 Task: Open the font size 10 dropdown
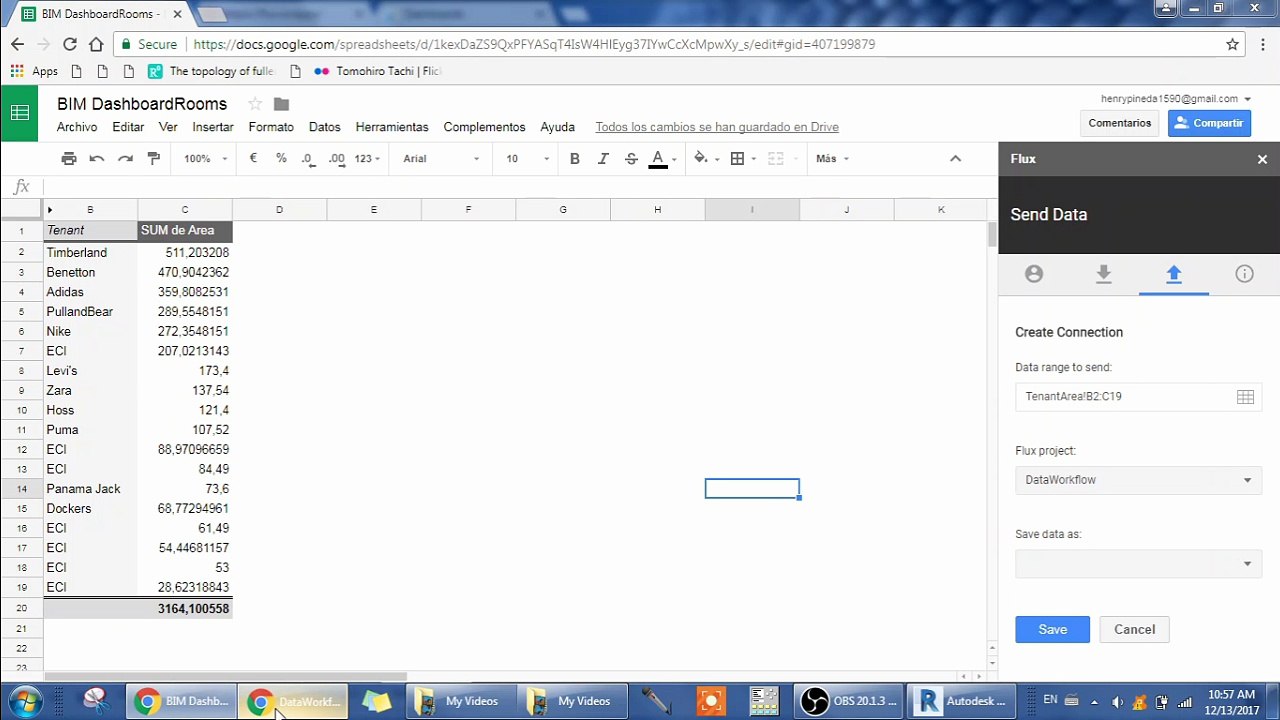[x=527, y=158]
